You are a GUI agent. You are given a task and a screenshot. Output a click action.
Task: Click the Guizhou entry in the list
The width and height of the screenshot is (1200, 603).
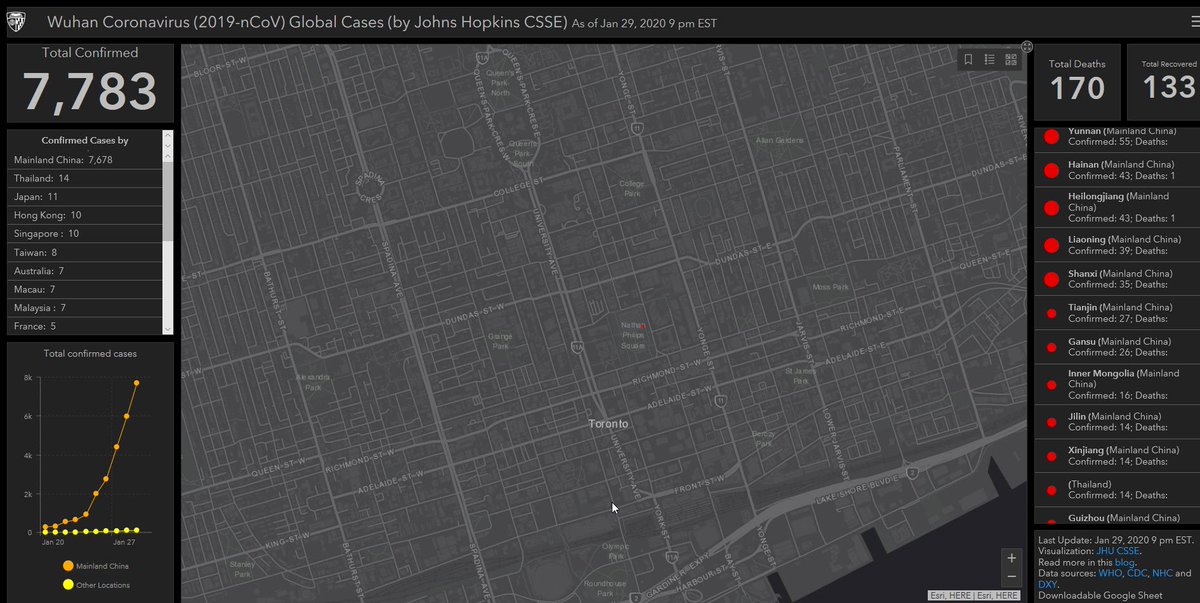pos(1116,518)
